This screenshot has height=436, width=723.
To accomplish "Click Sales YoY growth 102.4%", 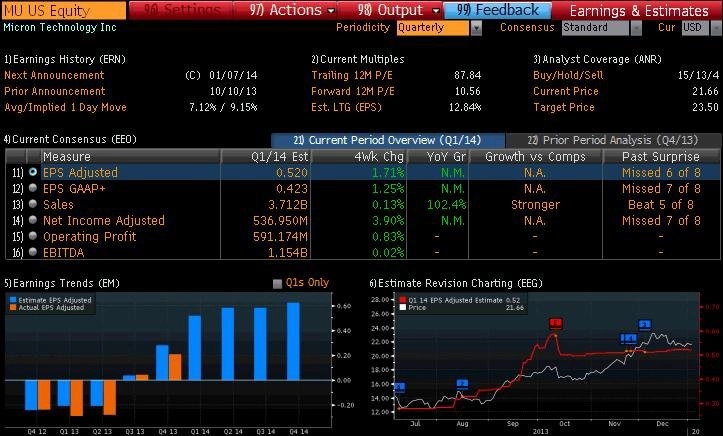I will coord(446,204).
